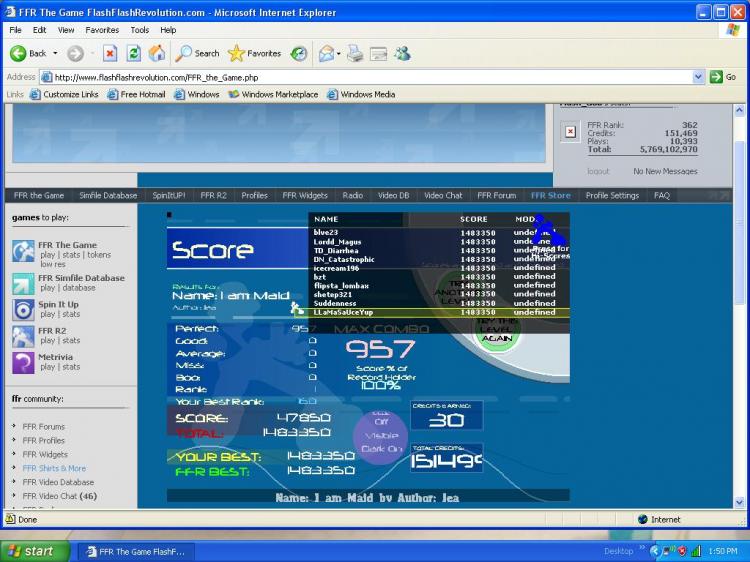
Task: Go to Home using the house icon
Action: click(x=157, y=53)
